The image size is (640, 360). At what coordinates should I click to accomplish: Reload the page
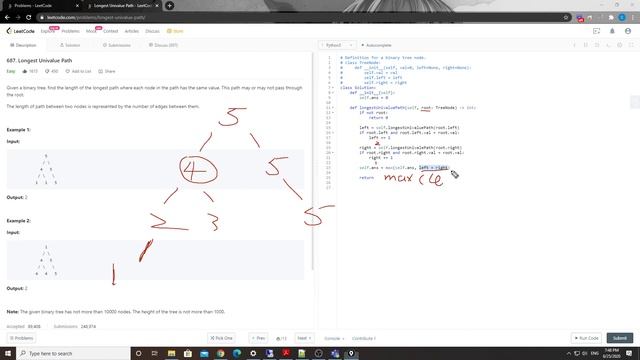click(29, 18)
